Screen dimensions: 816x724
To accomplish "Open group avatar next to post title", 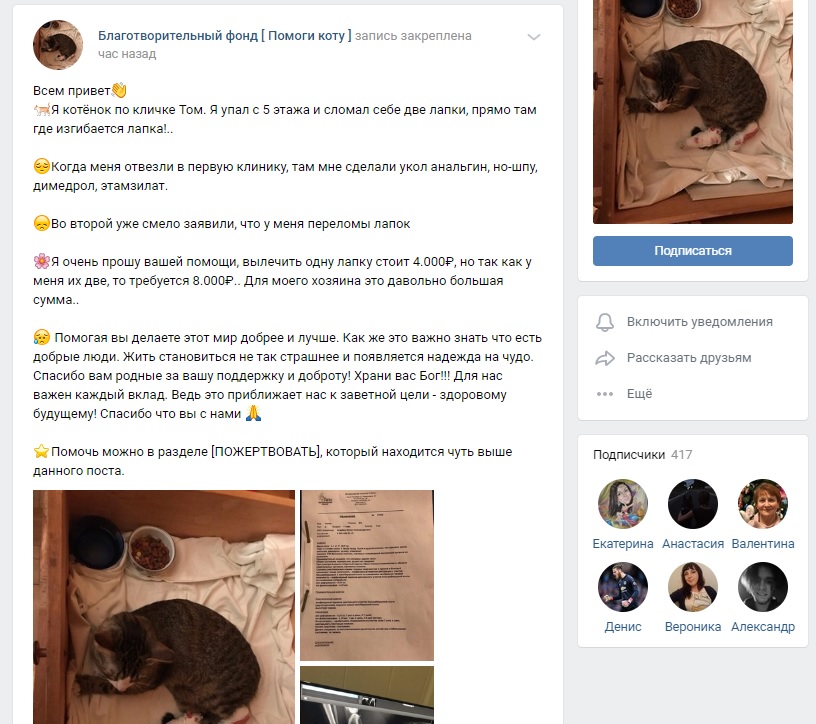I will tap(58, 45).
